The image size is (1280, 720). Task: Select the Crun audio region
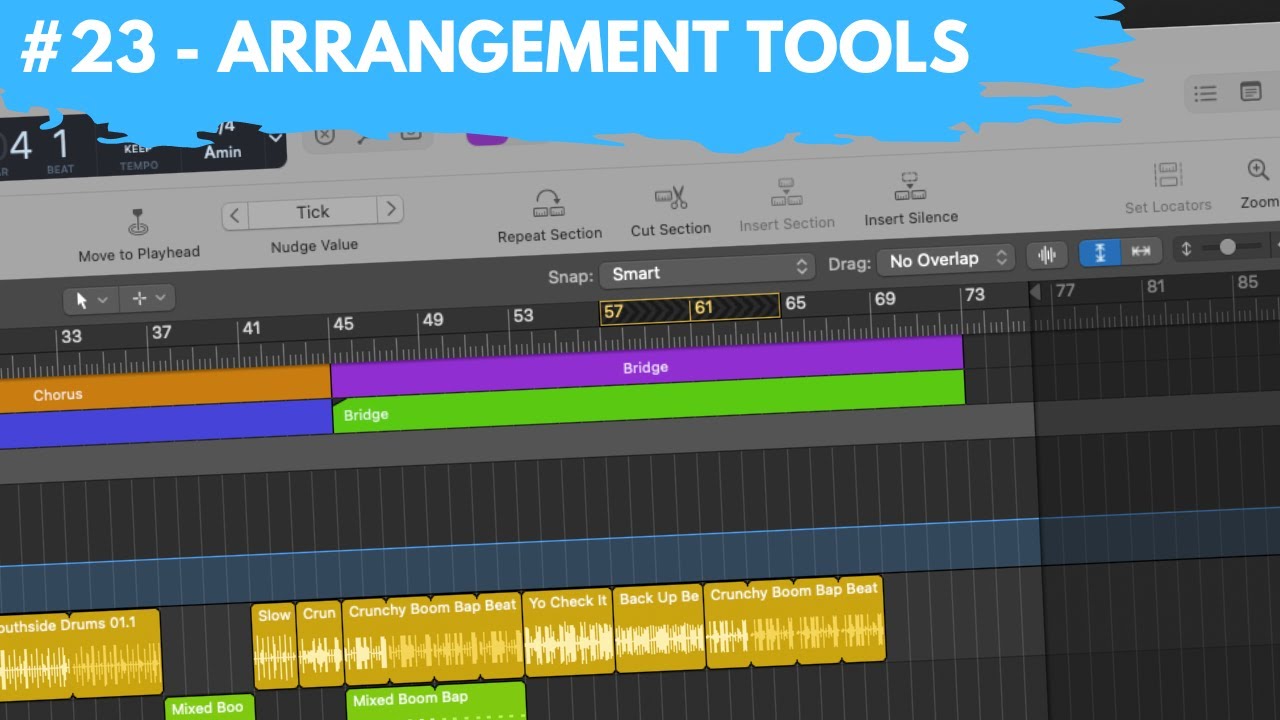pos(320,643)
